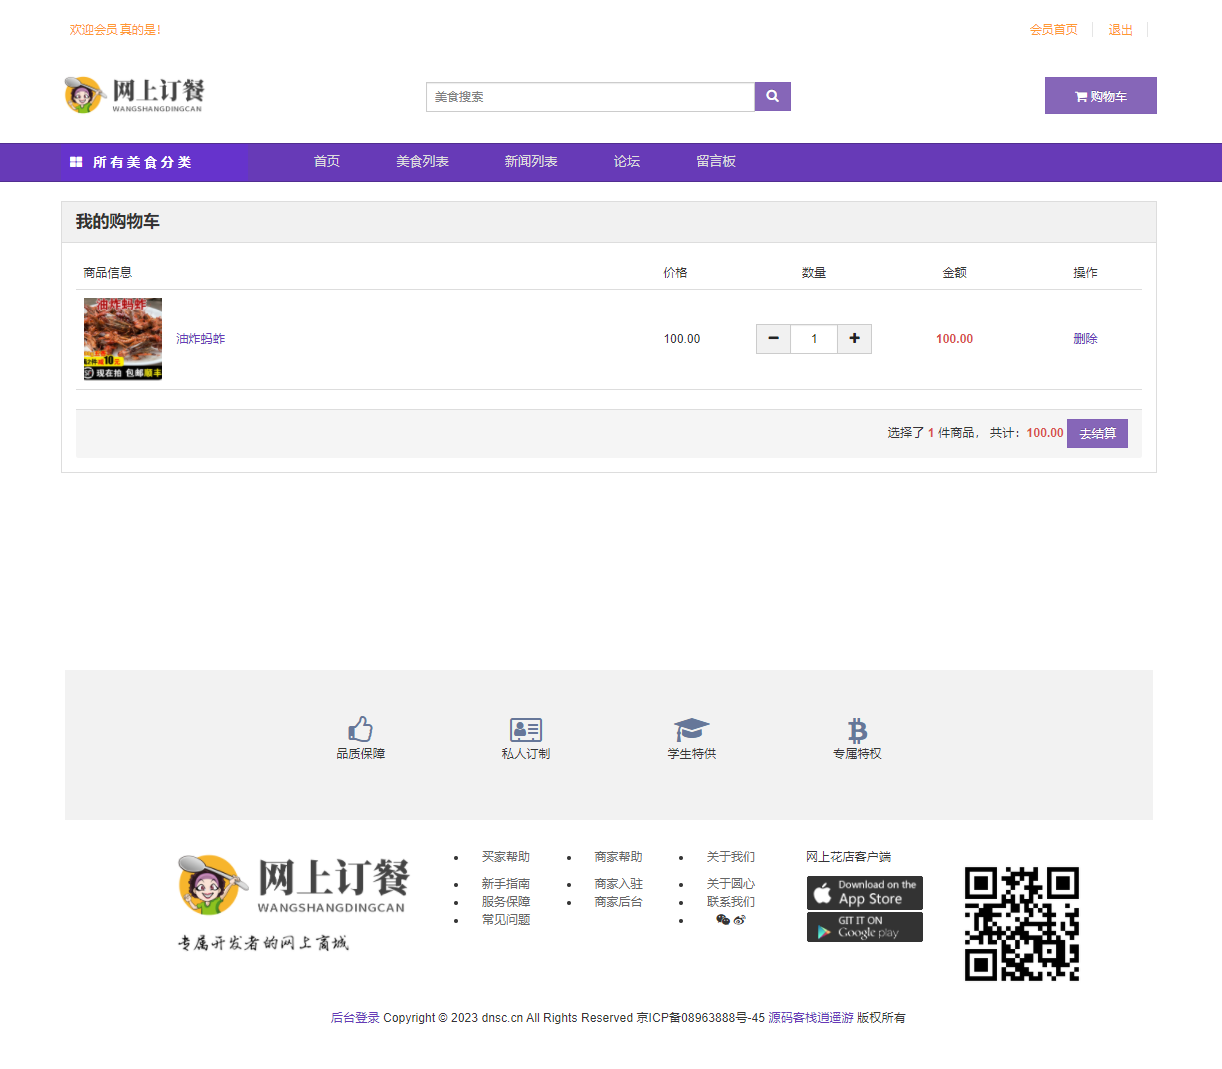Increase quantity with the plus button
The height and width of the screenshot is (1069, 1222).
[854, 339]
